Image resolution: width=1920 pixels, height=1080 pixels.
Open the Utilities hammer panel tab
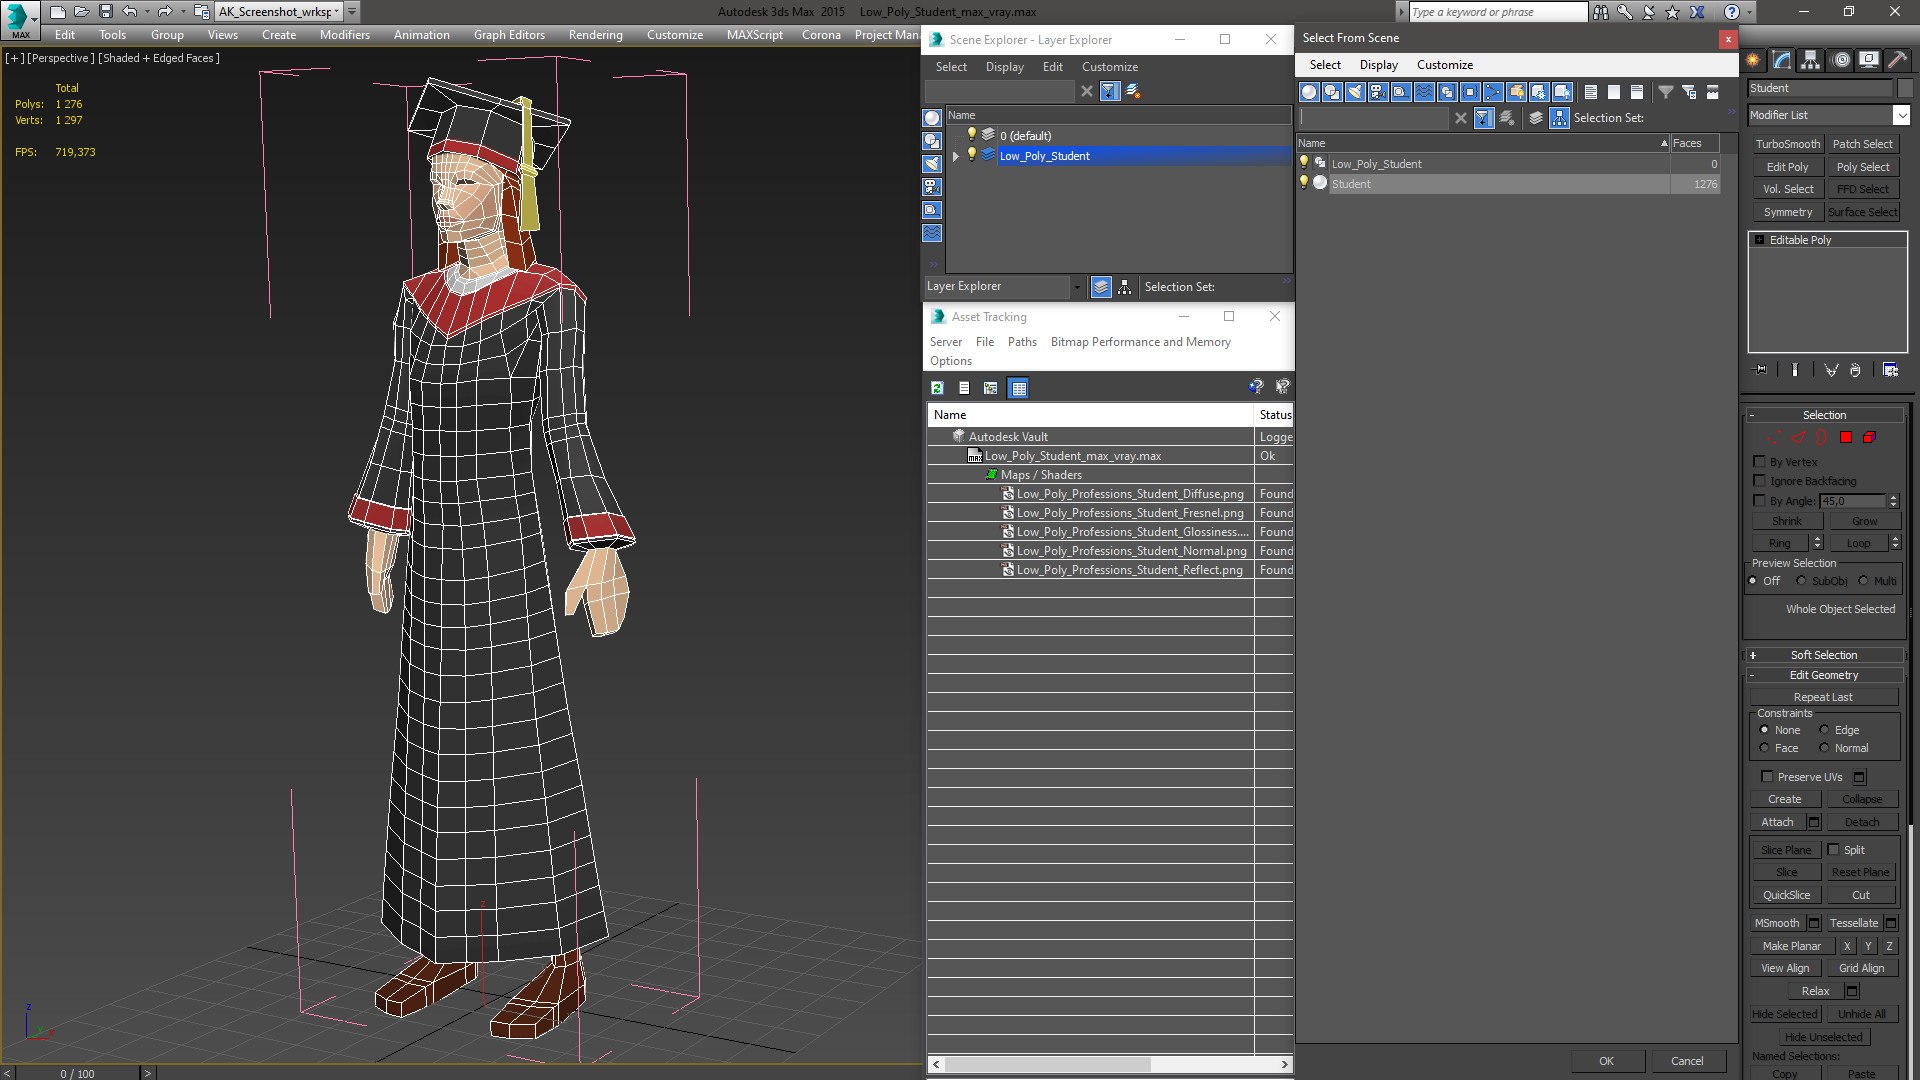(x=1897, y=60)
